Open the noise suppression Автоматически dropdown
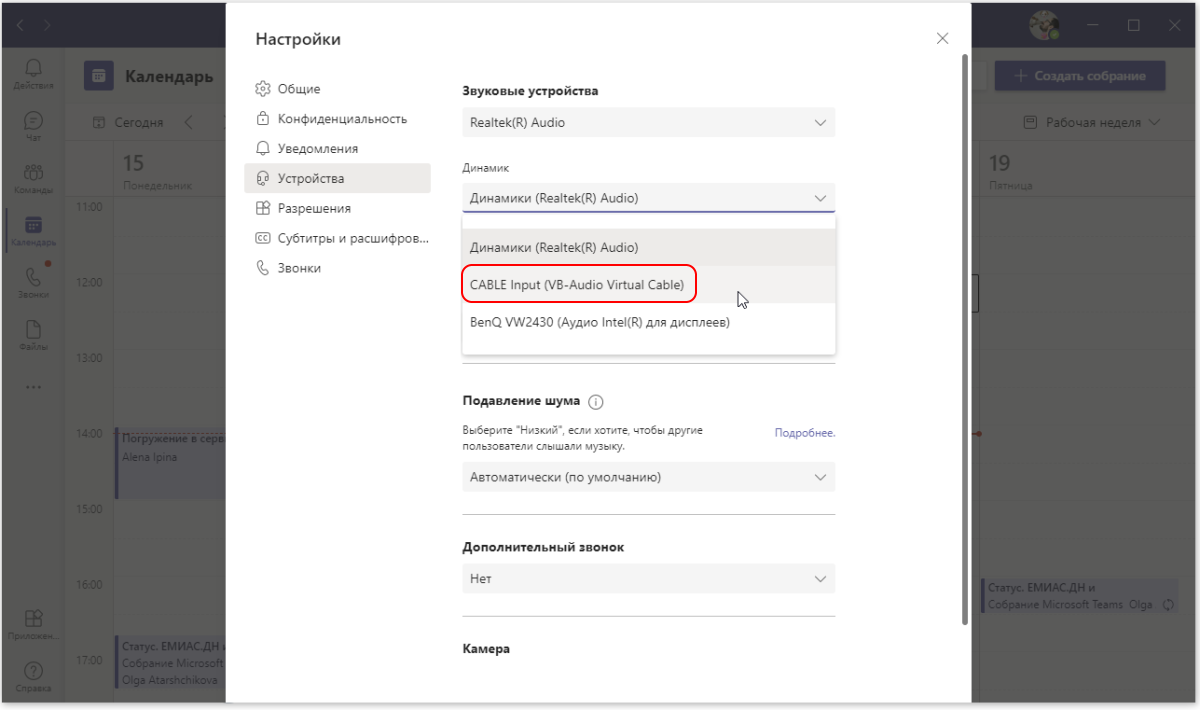Viewport: 1200px width, 710px height. 648,477
